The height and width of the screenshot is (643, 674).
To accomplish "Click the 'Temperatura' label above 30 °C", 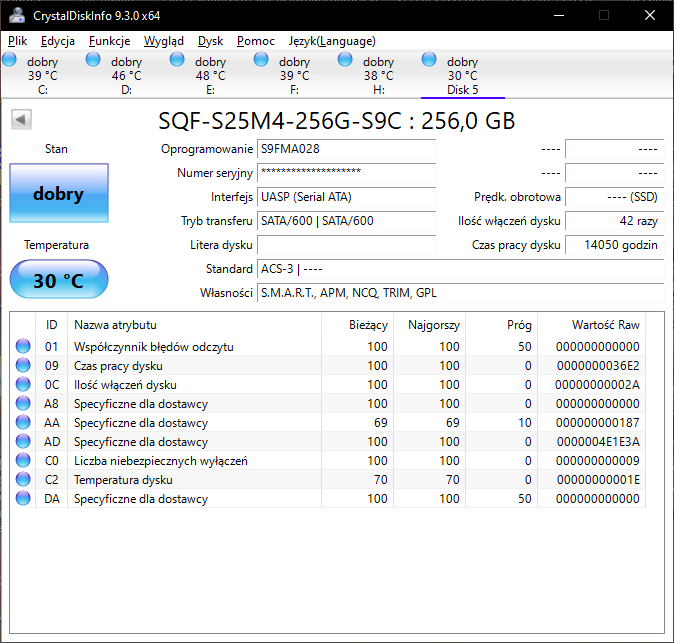I will (56, 245).
